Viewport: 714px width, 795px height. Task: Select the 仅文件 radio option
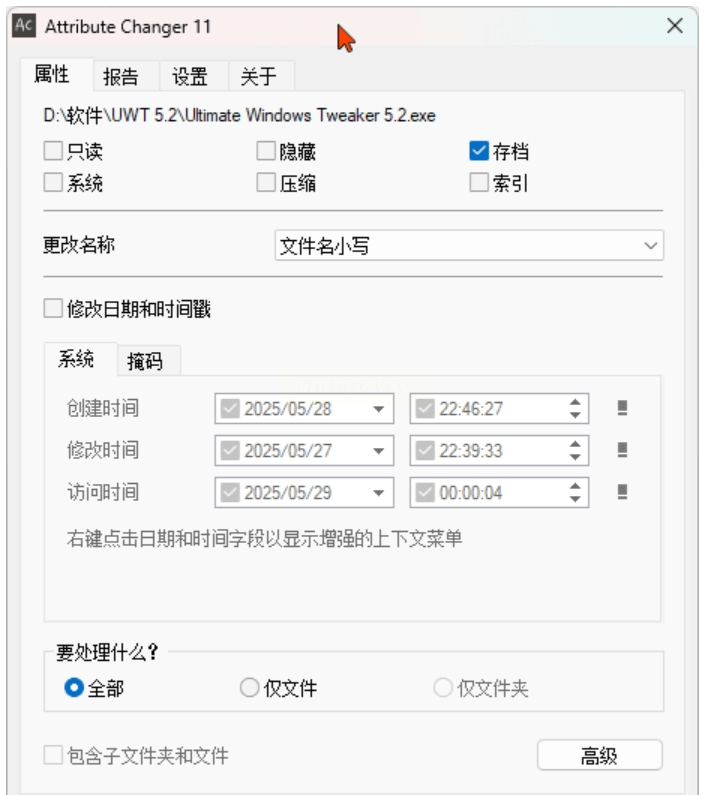[x=250, y=688]
